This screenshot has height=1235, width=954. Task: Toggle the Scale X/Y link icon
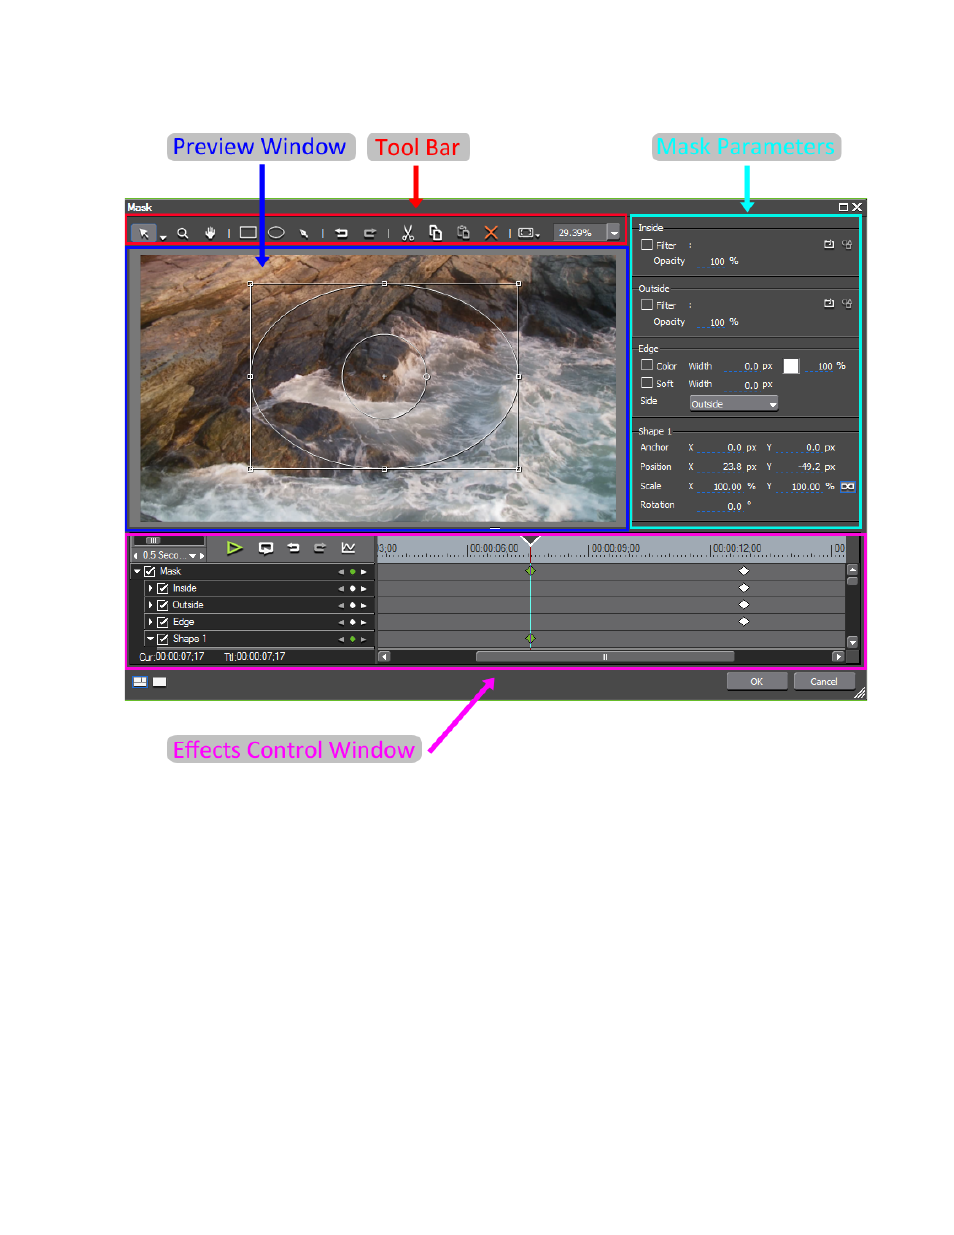(848, 487)
